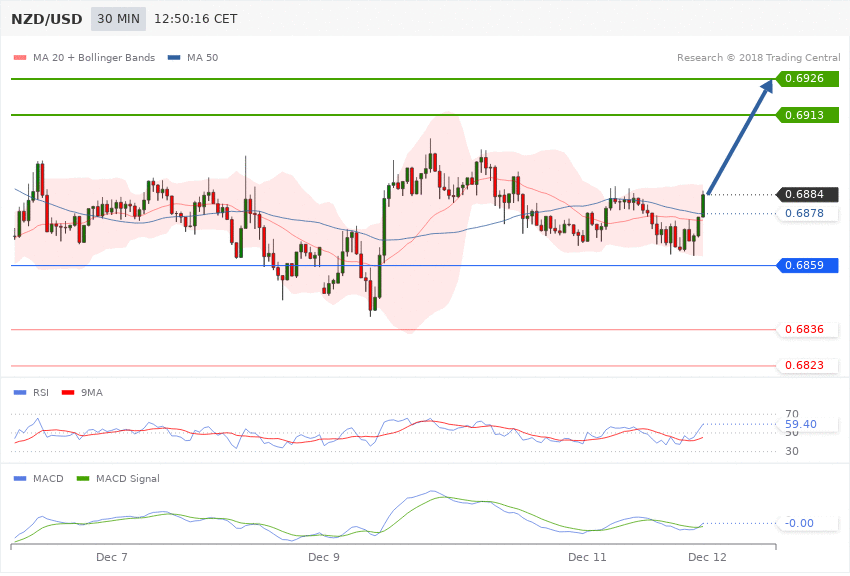Click the 0.6836 support price label

pos(808,329)
